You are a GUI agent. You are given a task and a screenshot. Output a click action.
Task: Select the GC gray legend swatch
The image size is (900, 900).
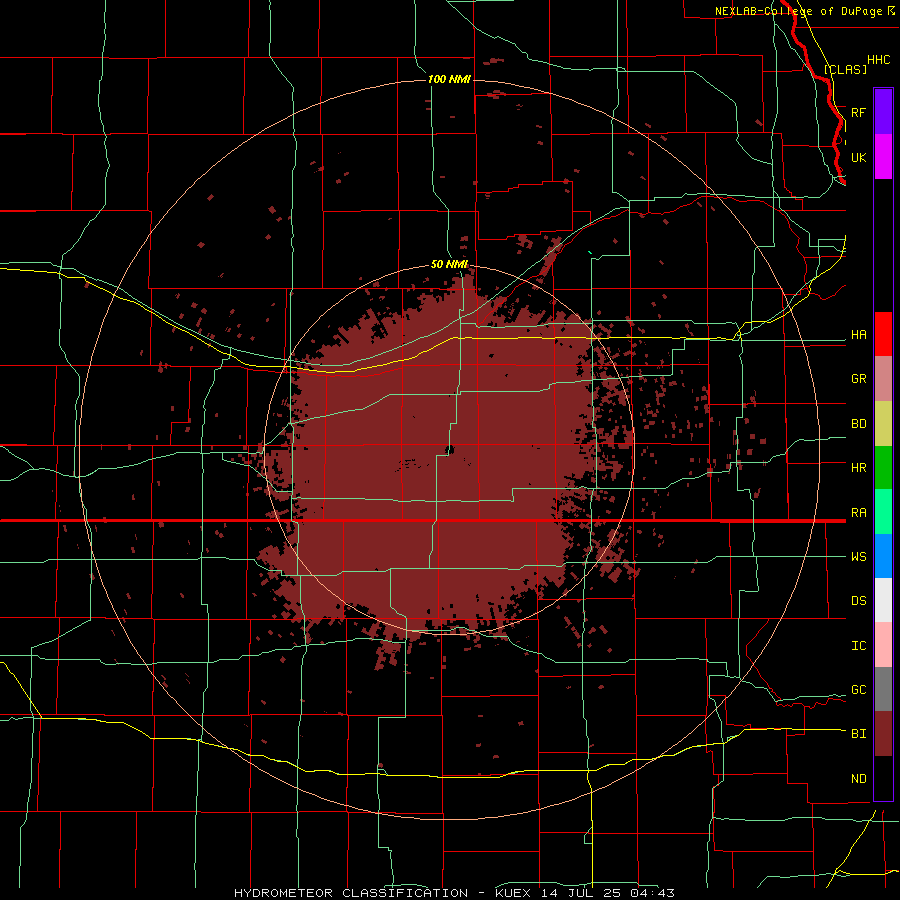883,689
